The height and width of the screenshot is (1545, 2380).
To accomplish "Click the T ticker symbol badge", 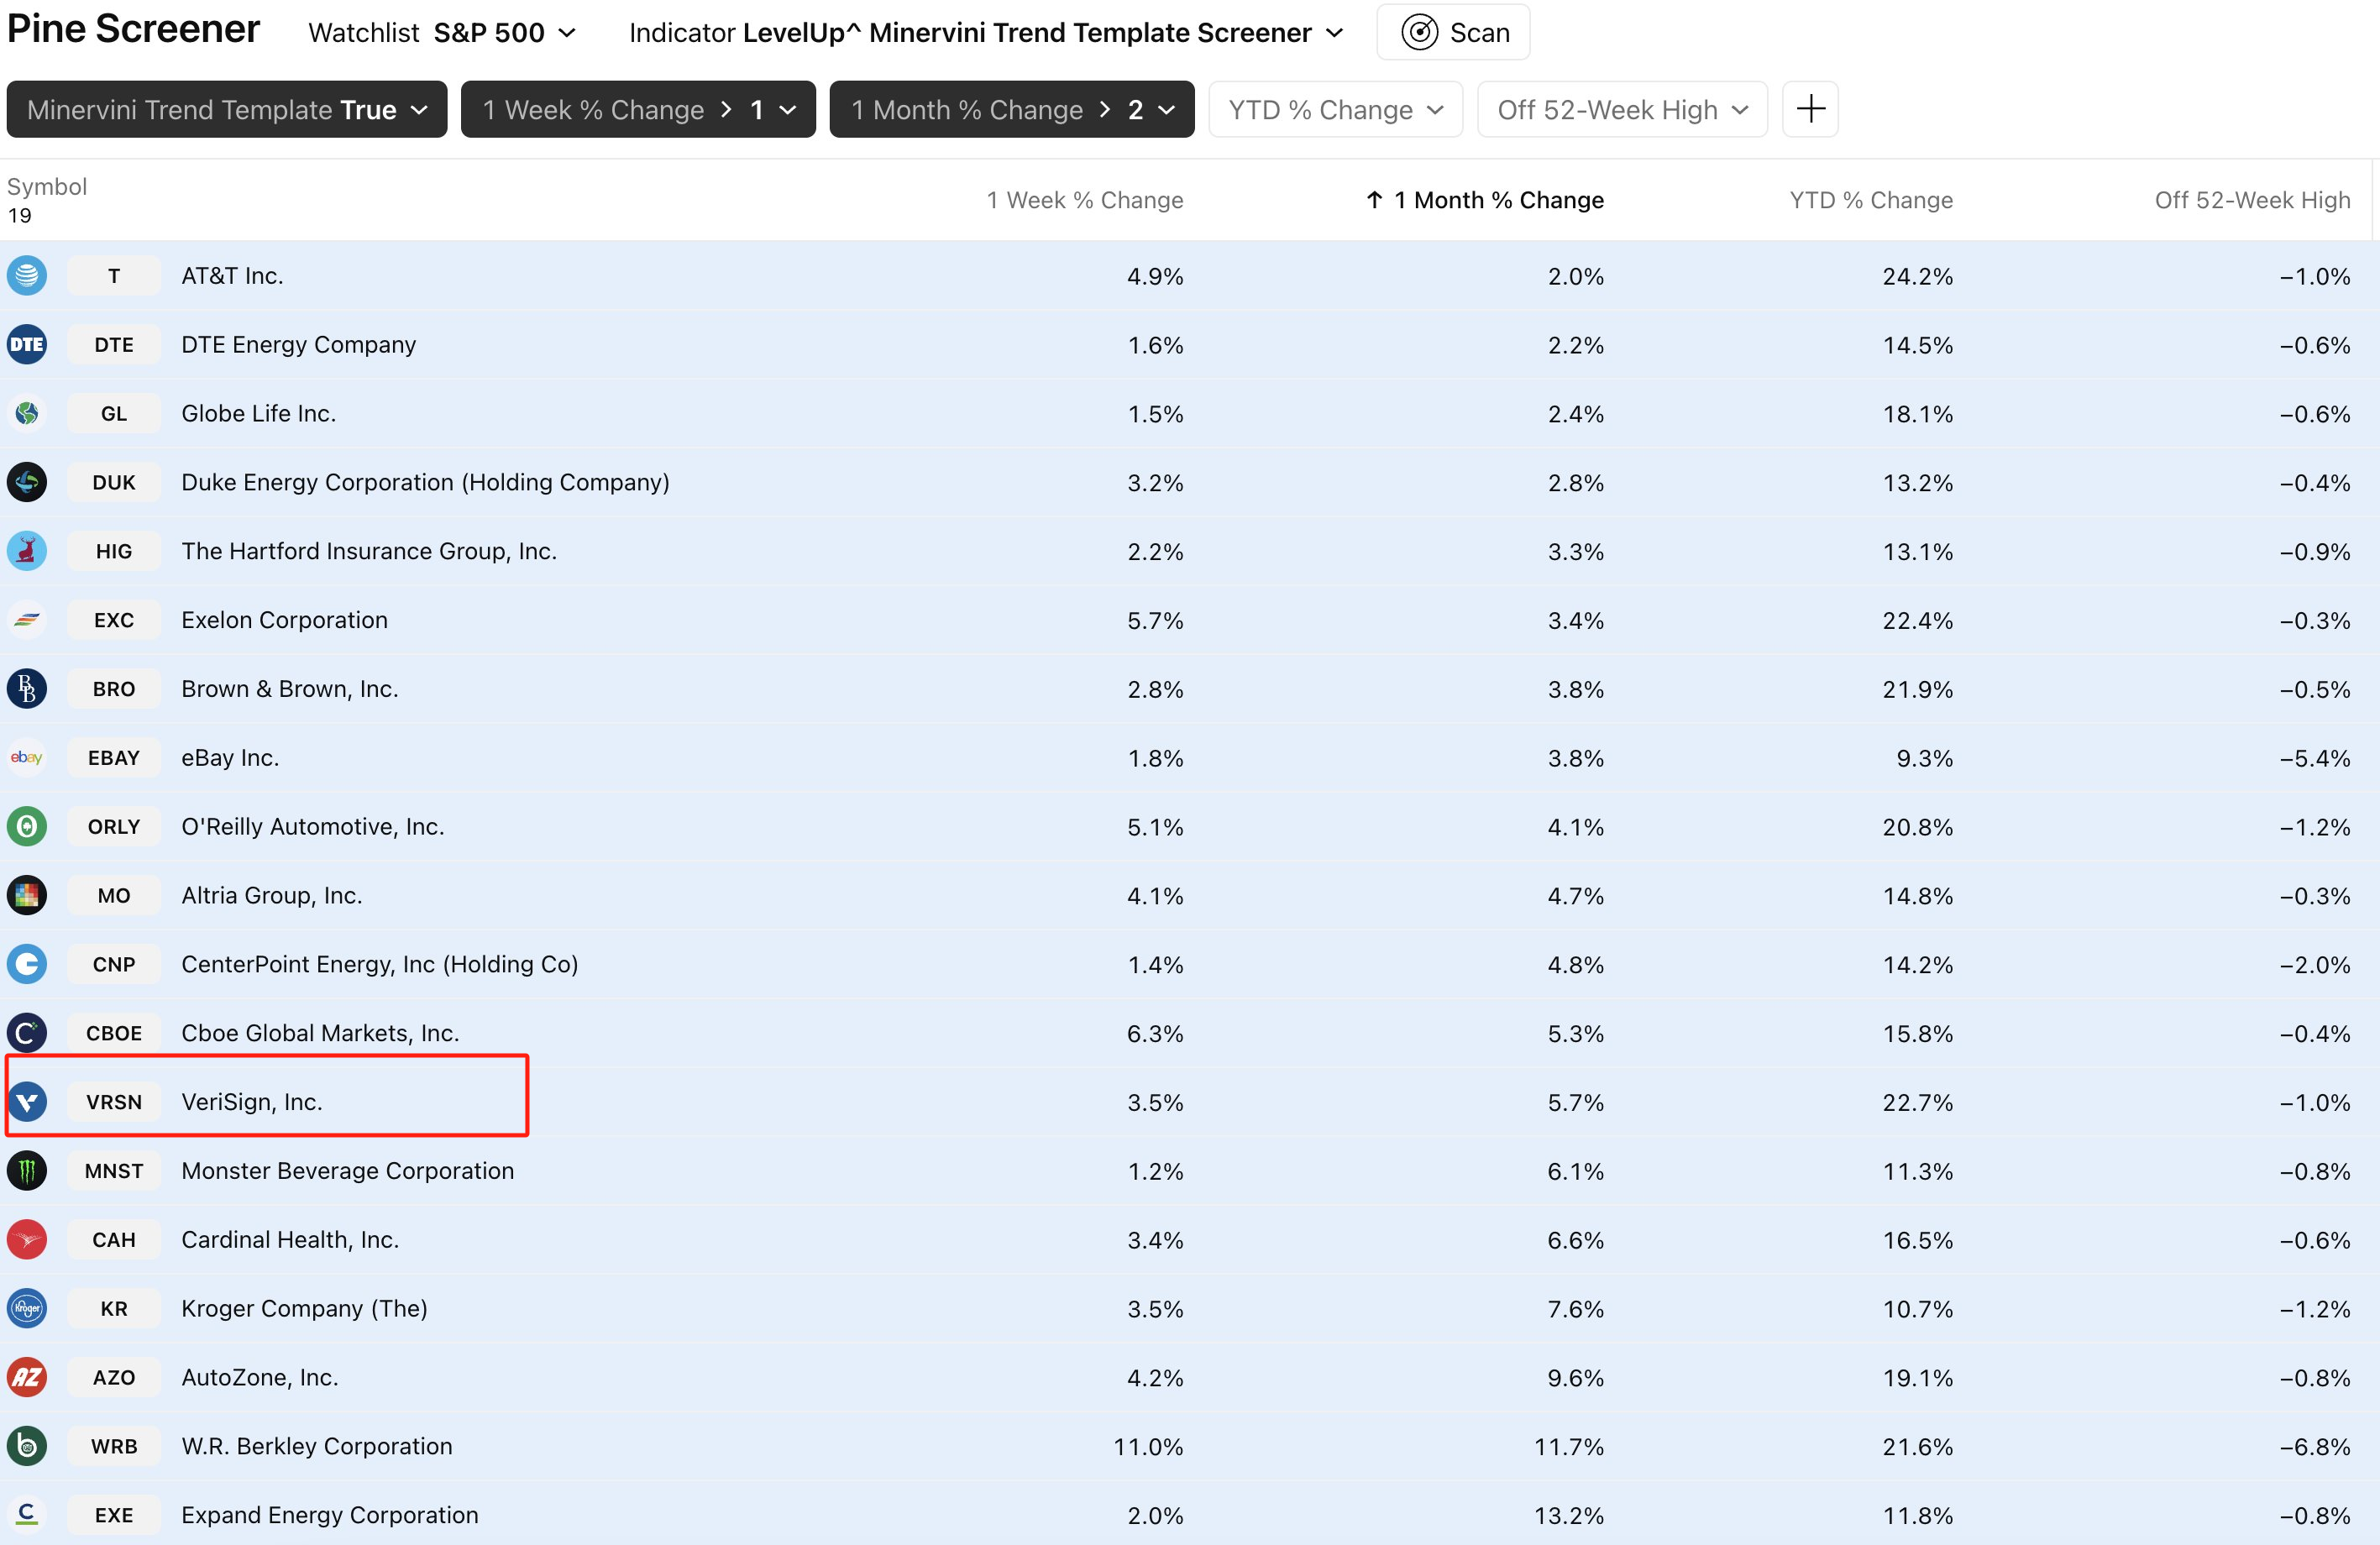I will pos(114,275).
